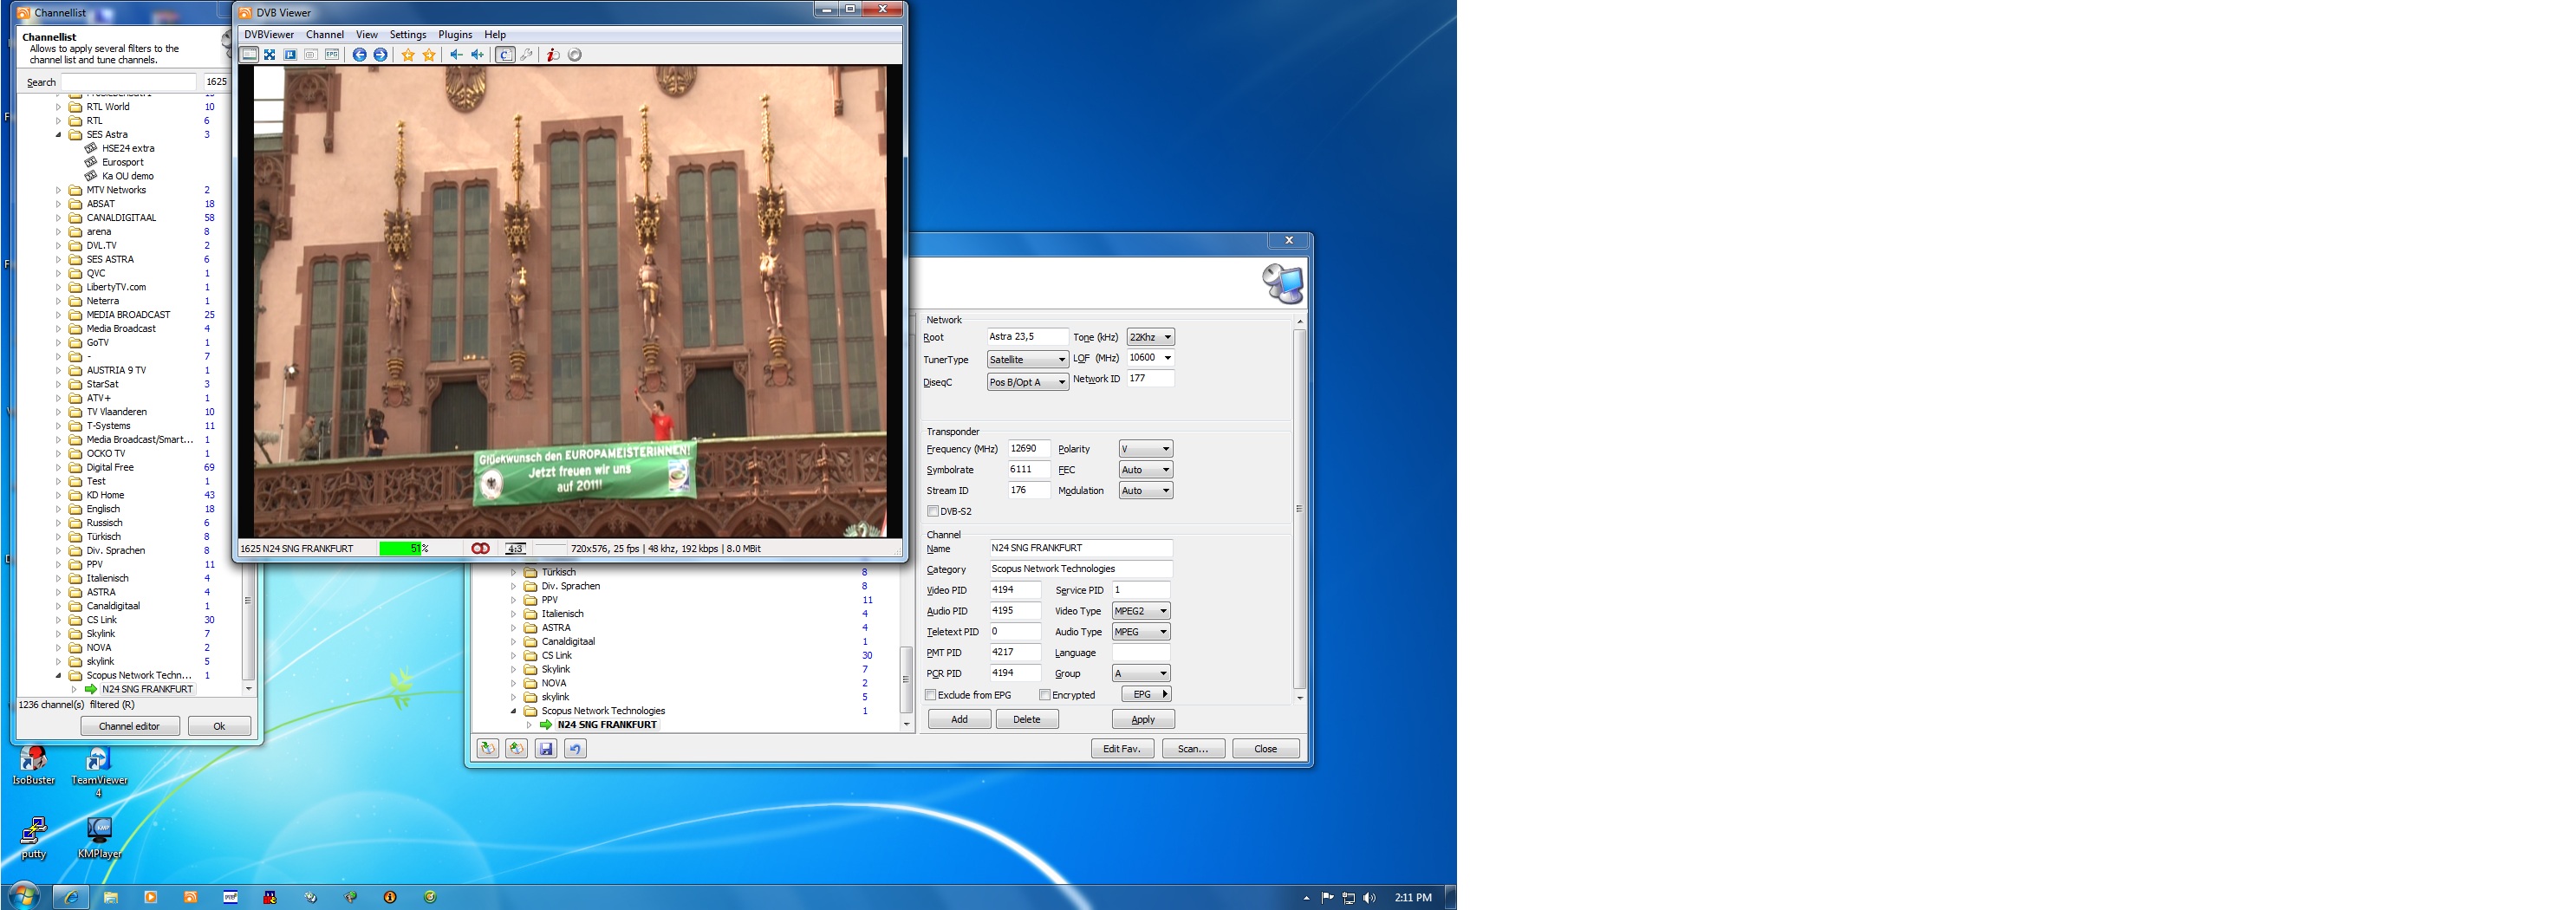Open Internet Explorer from the taskbar

(x=72, y=897)
